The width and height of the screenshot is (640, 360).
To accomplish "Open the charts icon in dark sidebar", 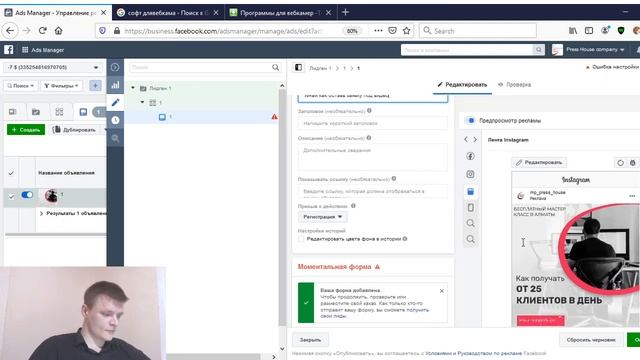I will coord(115,85).
